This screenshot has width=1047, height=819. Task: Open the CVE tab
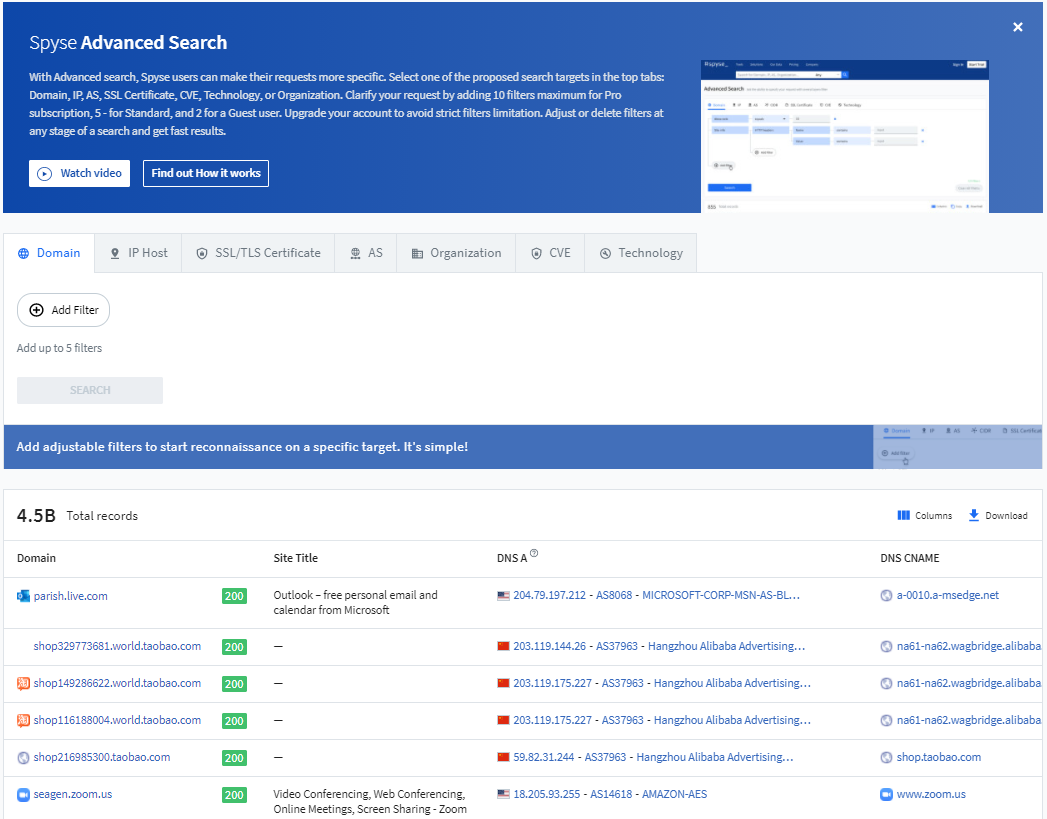(550, 252)
